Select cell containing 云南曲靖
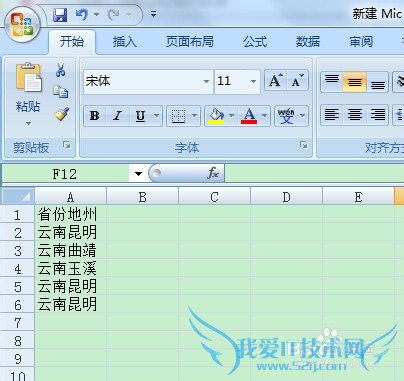The width and height of the screenshot is (404, 381). point(71,250)
